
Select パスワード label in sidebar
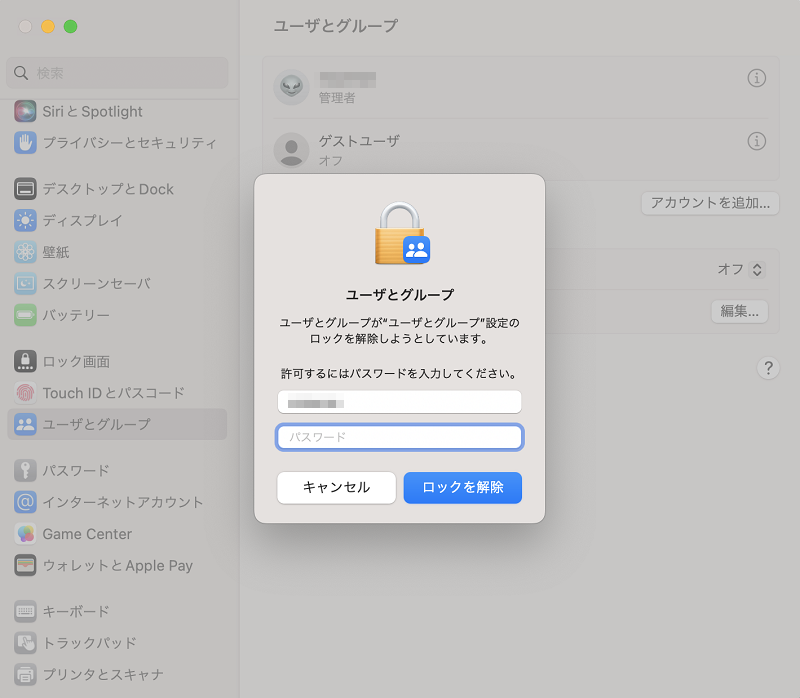click(76, 470)
